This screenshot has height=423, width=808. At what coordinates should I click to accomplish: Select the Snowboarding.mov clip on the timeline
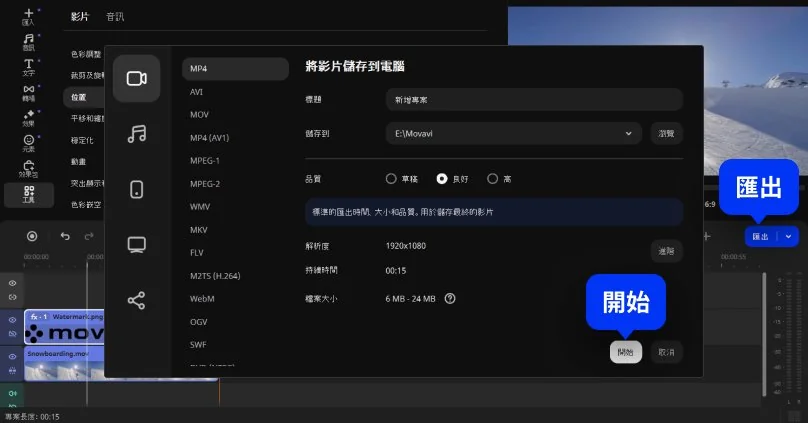[x=64, y=363]
